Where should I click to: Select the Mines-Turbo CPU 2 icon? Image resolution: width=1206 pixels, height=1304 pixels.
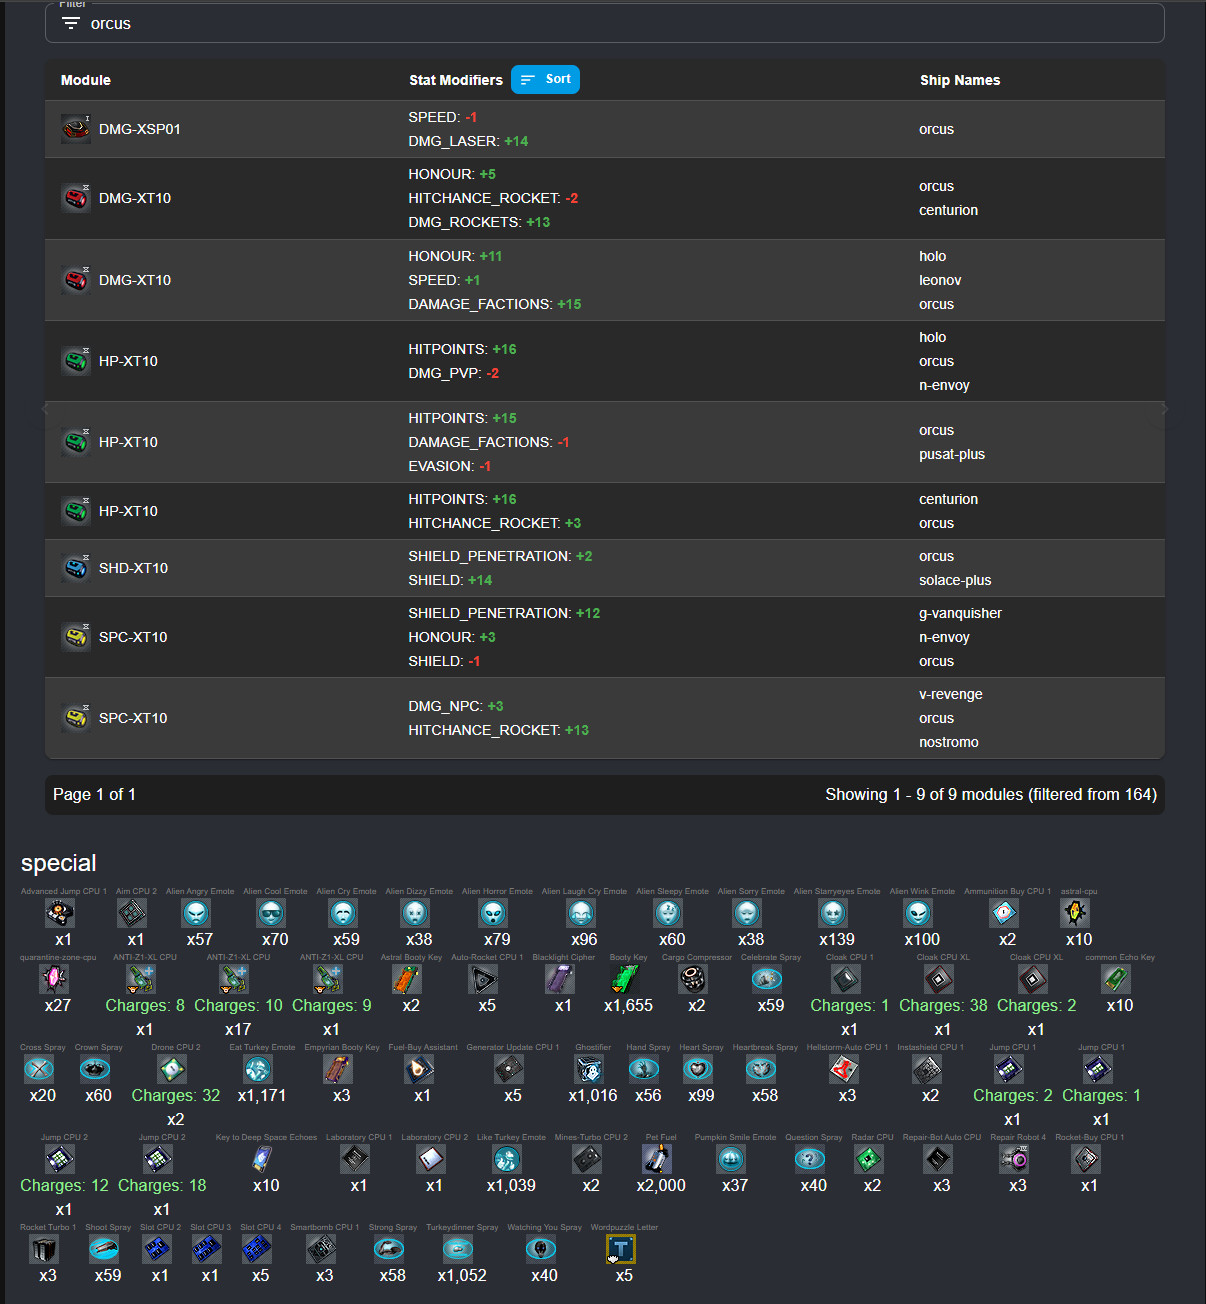(587, 1159)
